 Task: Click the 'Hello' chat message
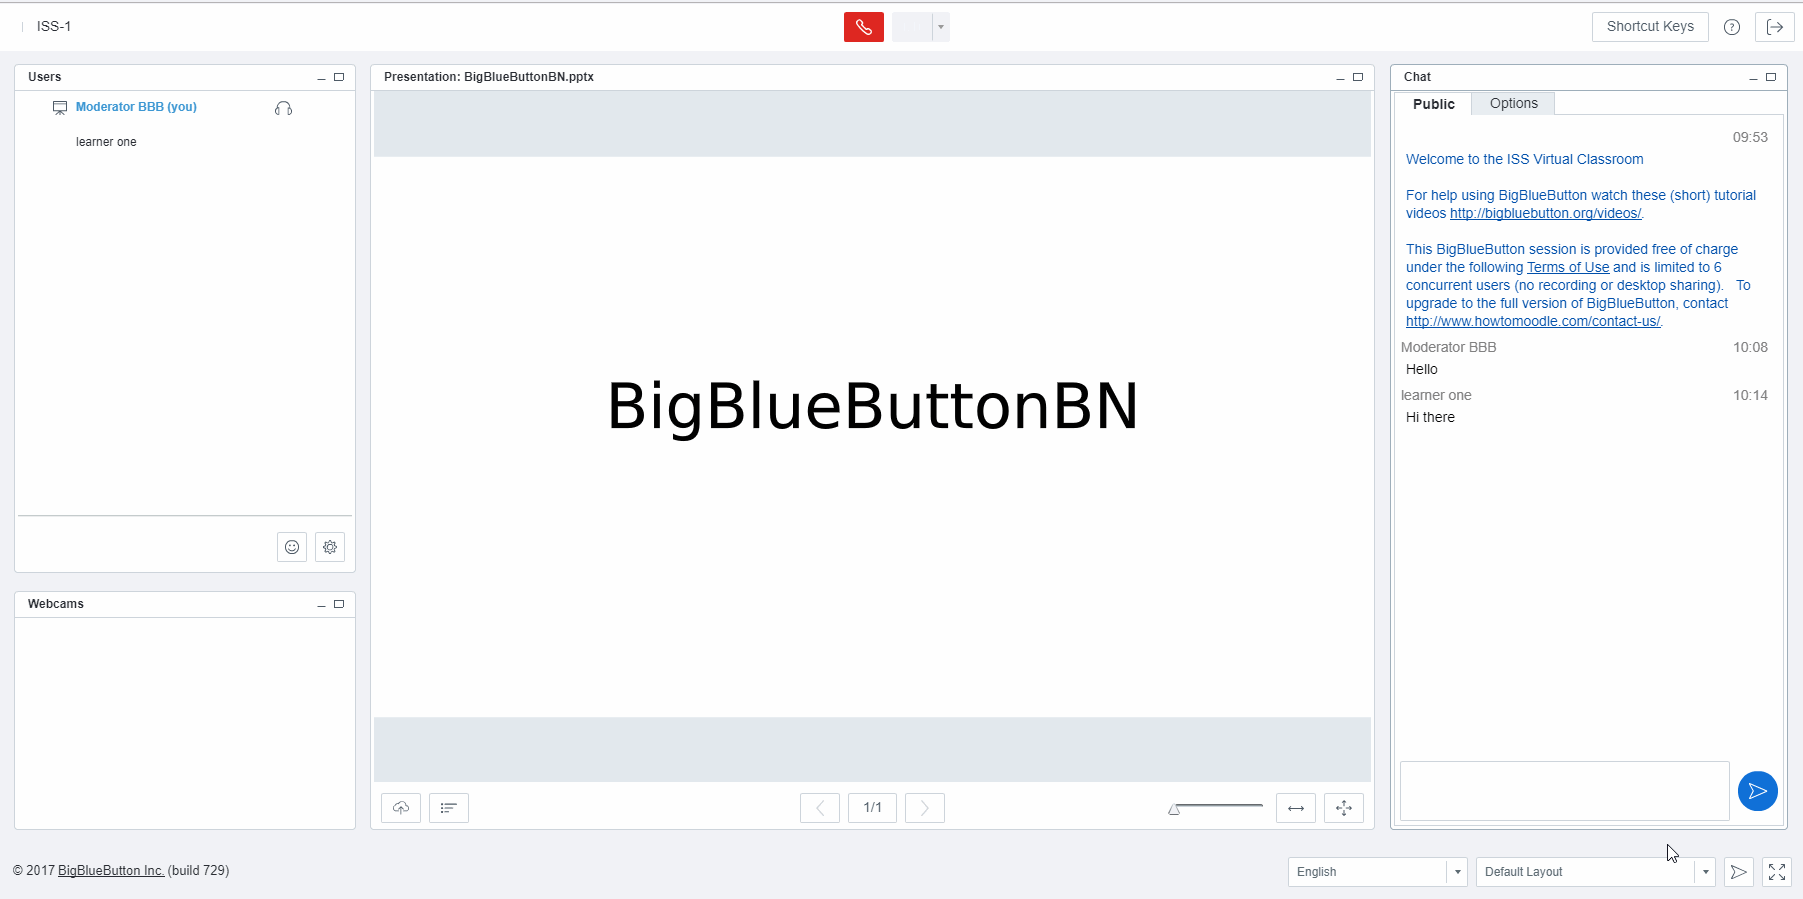pos(1422,369)
